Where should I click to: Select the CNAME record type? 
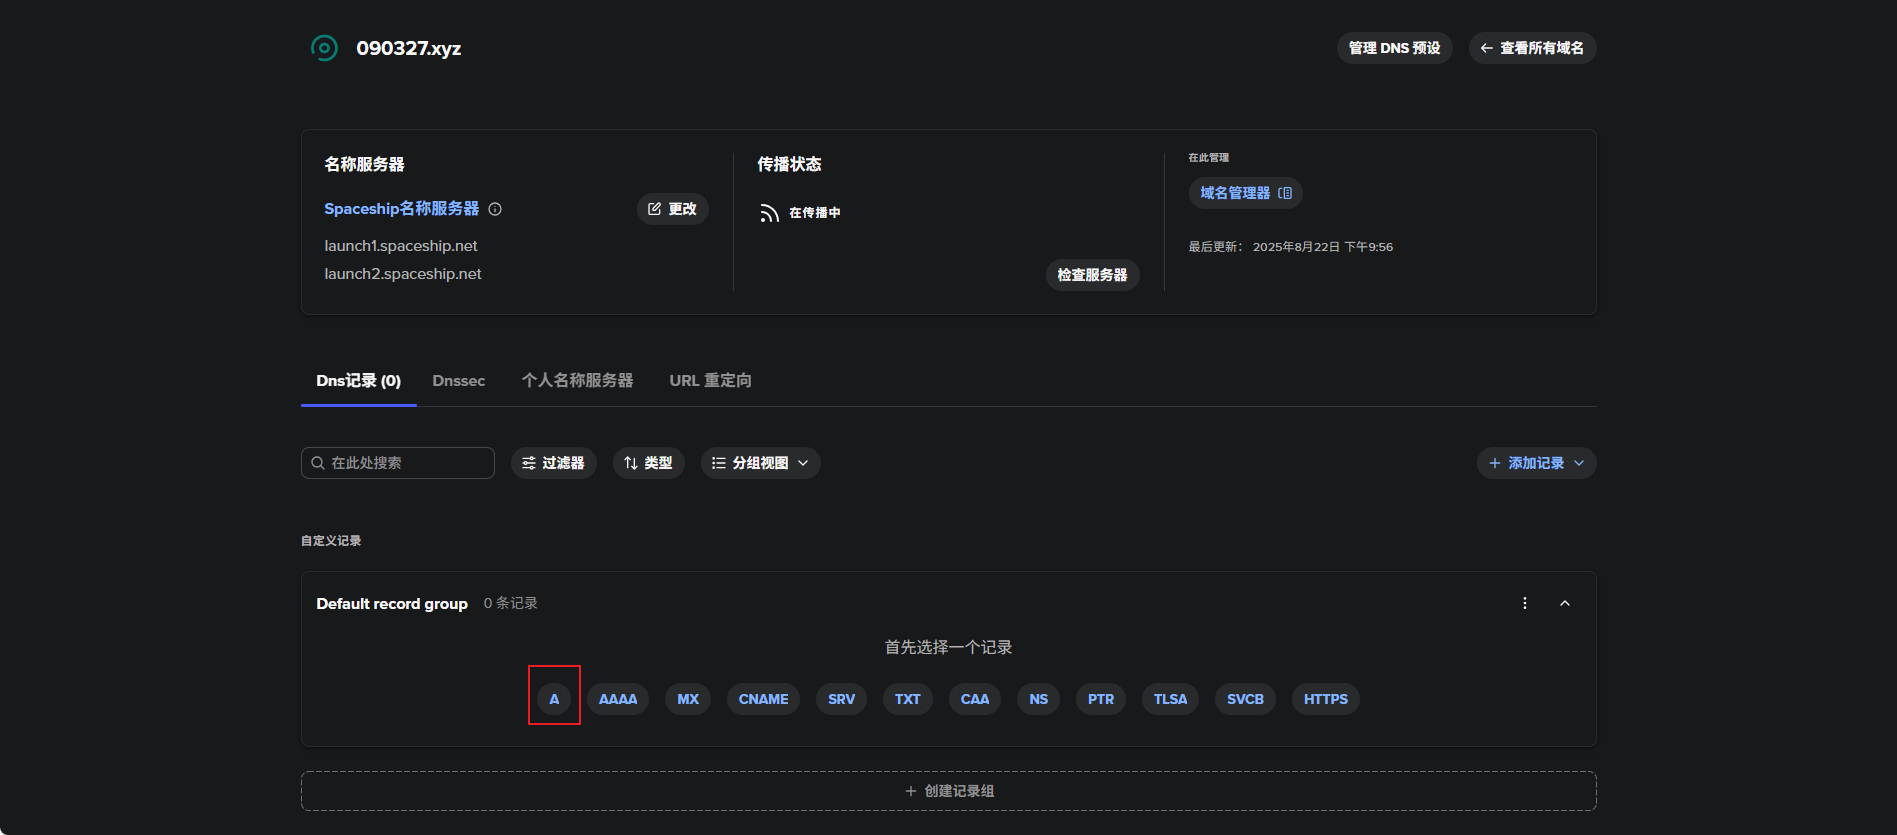(x=763, y=699)
